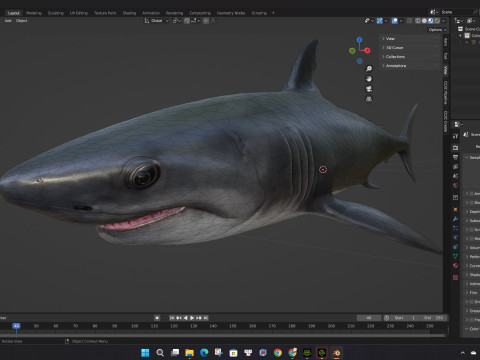Expand the Film render panel
Screen dimensions: 480x360
pos(473,293)
